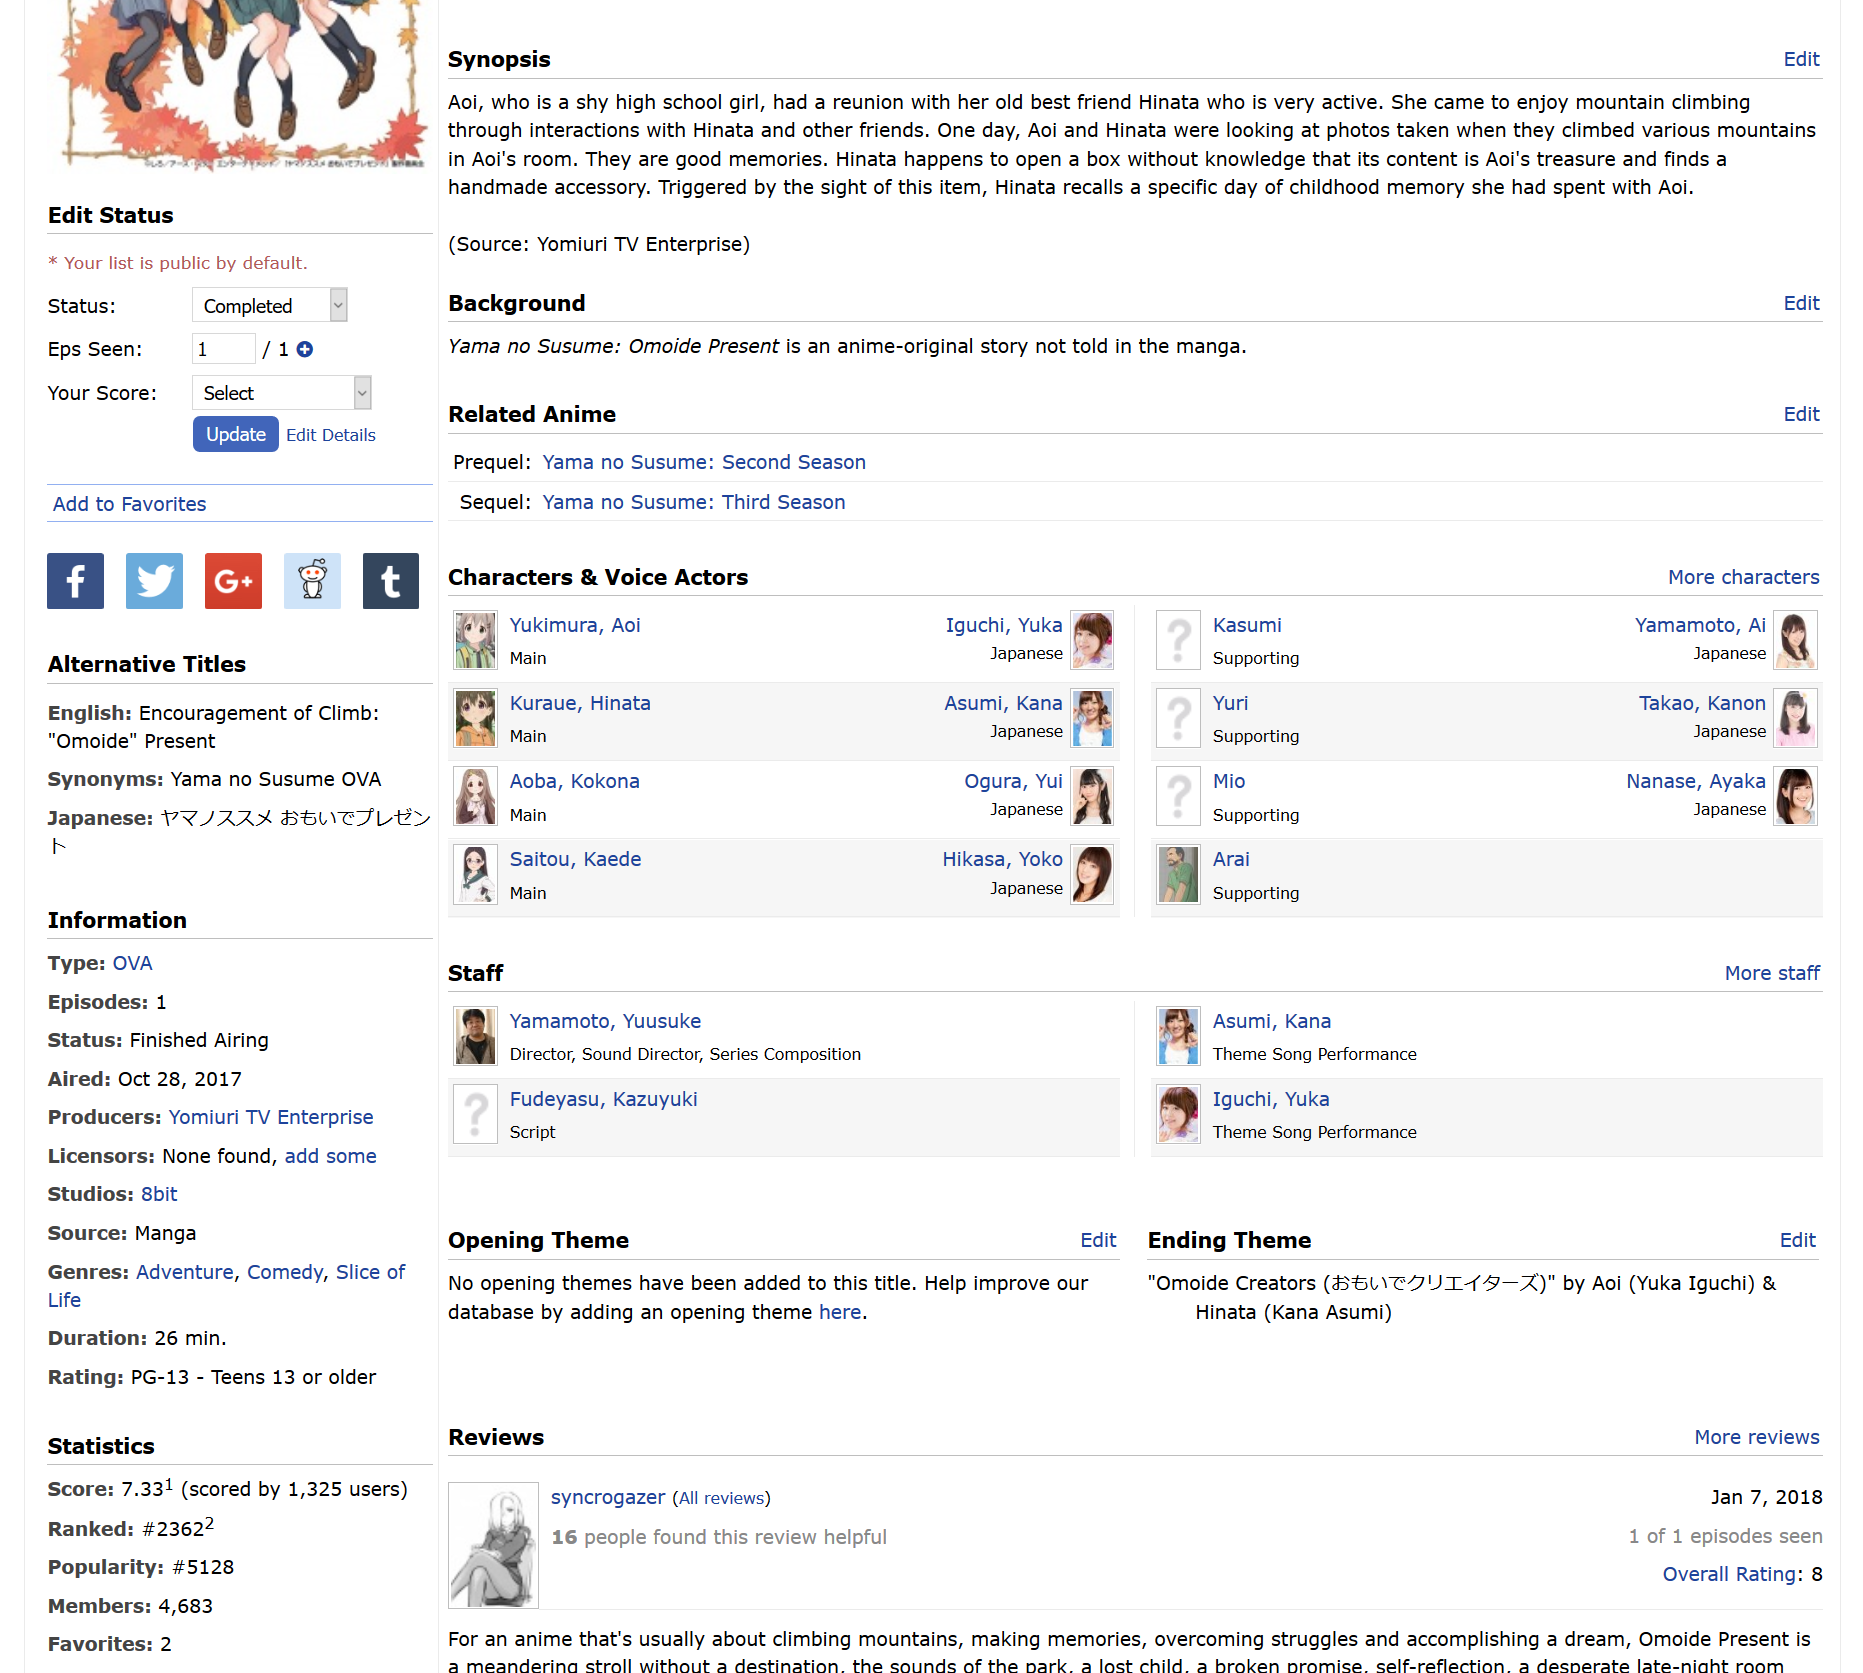Image resolution: width=1863 pixels, height=1673 pixels.
Task: Share the page on Facebook
Action: pyautogui.click(x=75, y=581)
